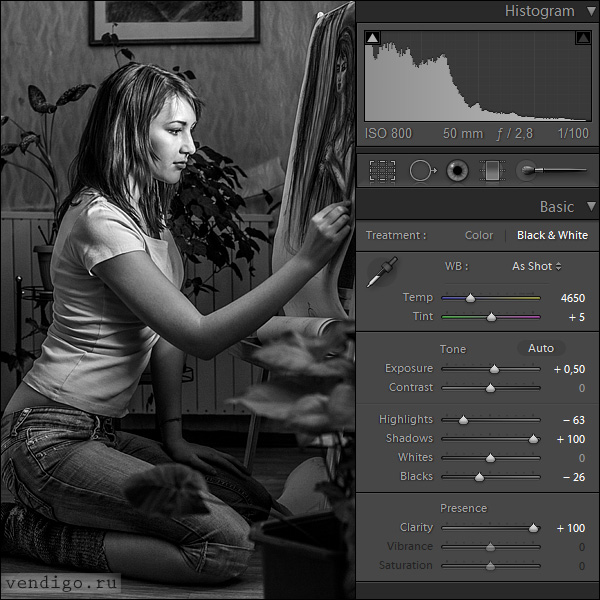
Task: Click the Temp value 4650
Action: pyautogui.click(x=572, y=298)
